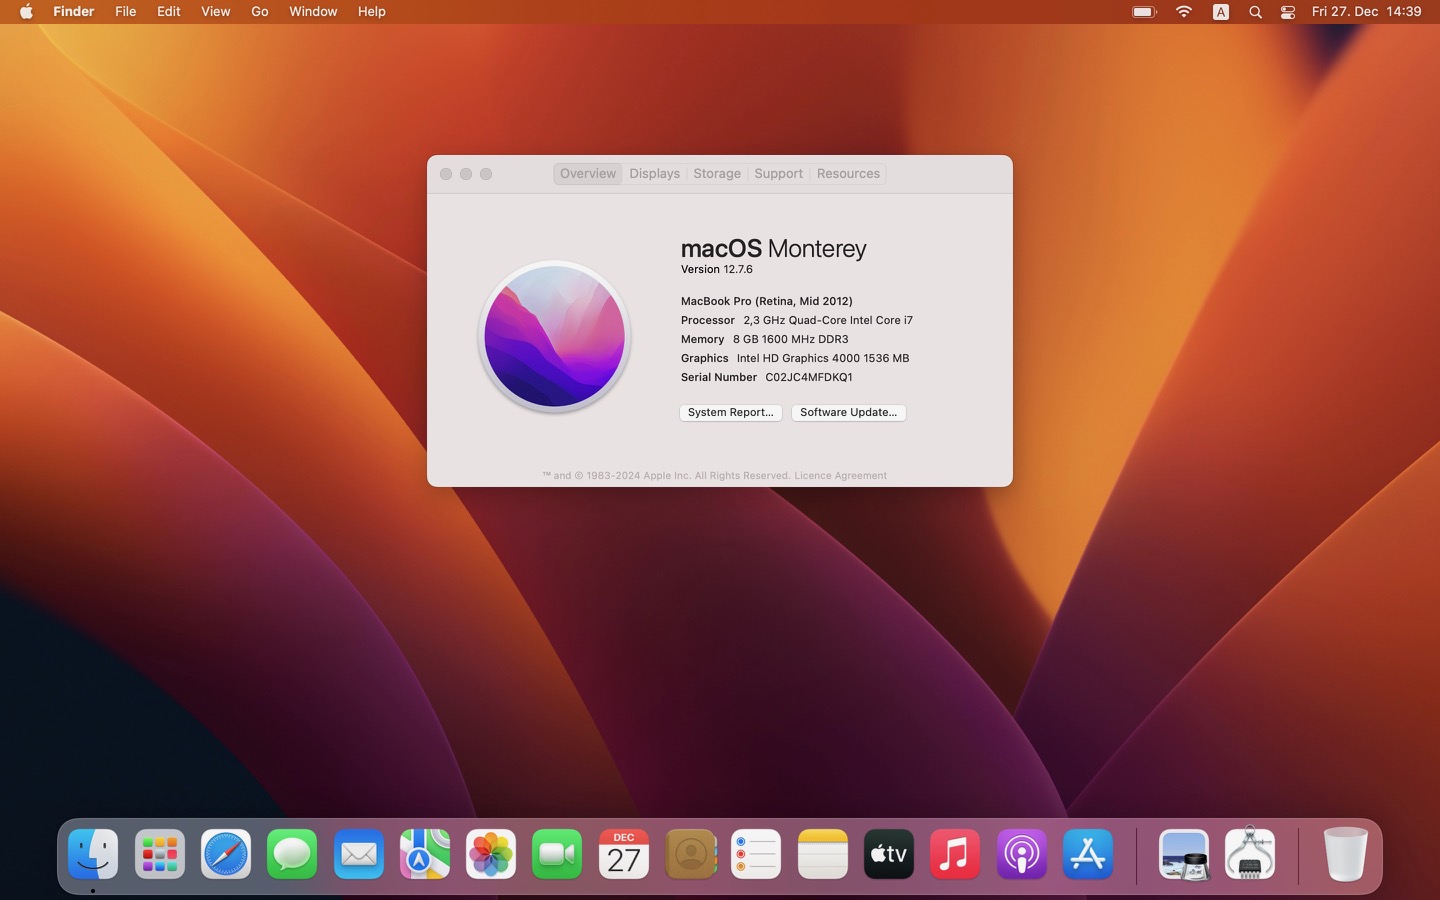
Task: Launch Apple TV from the Dock
Action: click(x=889, y=854)
